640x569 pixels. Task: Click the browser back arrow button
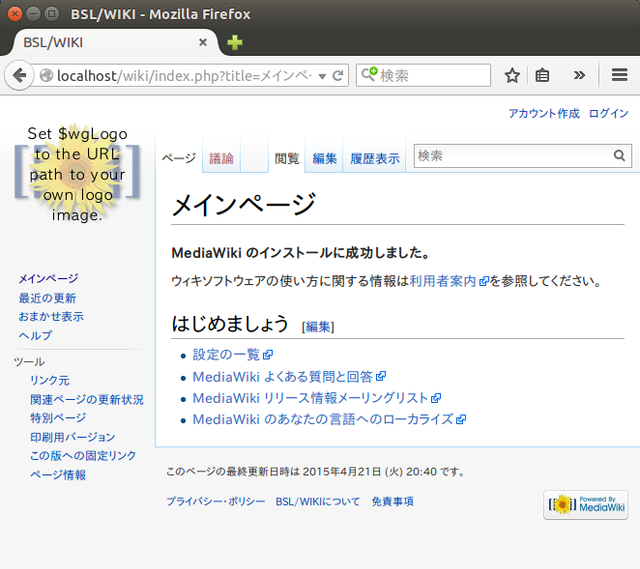19,76
